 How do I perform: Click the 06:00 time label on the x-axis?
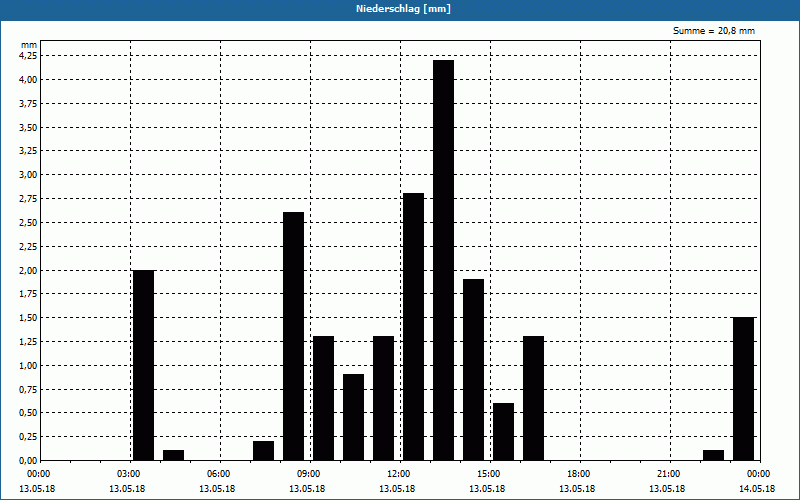220,474
